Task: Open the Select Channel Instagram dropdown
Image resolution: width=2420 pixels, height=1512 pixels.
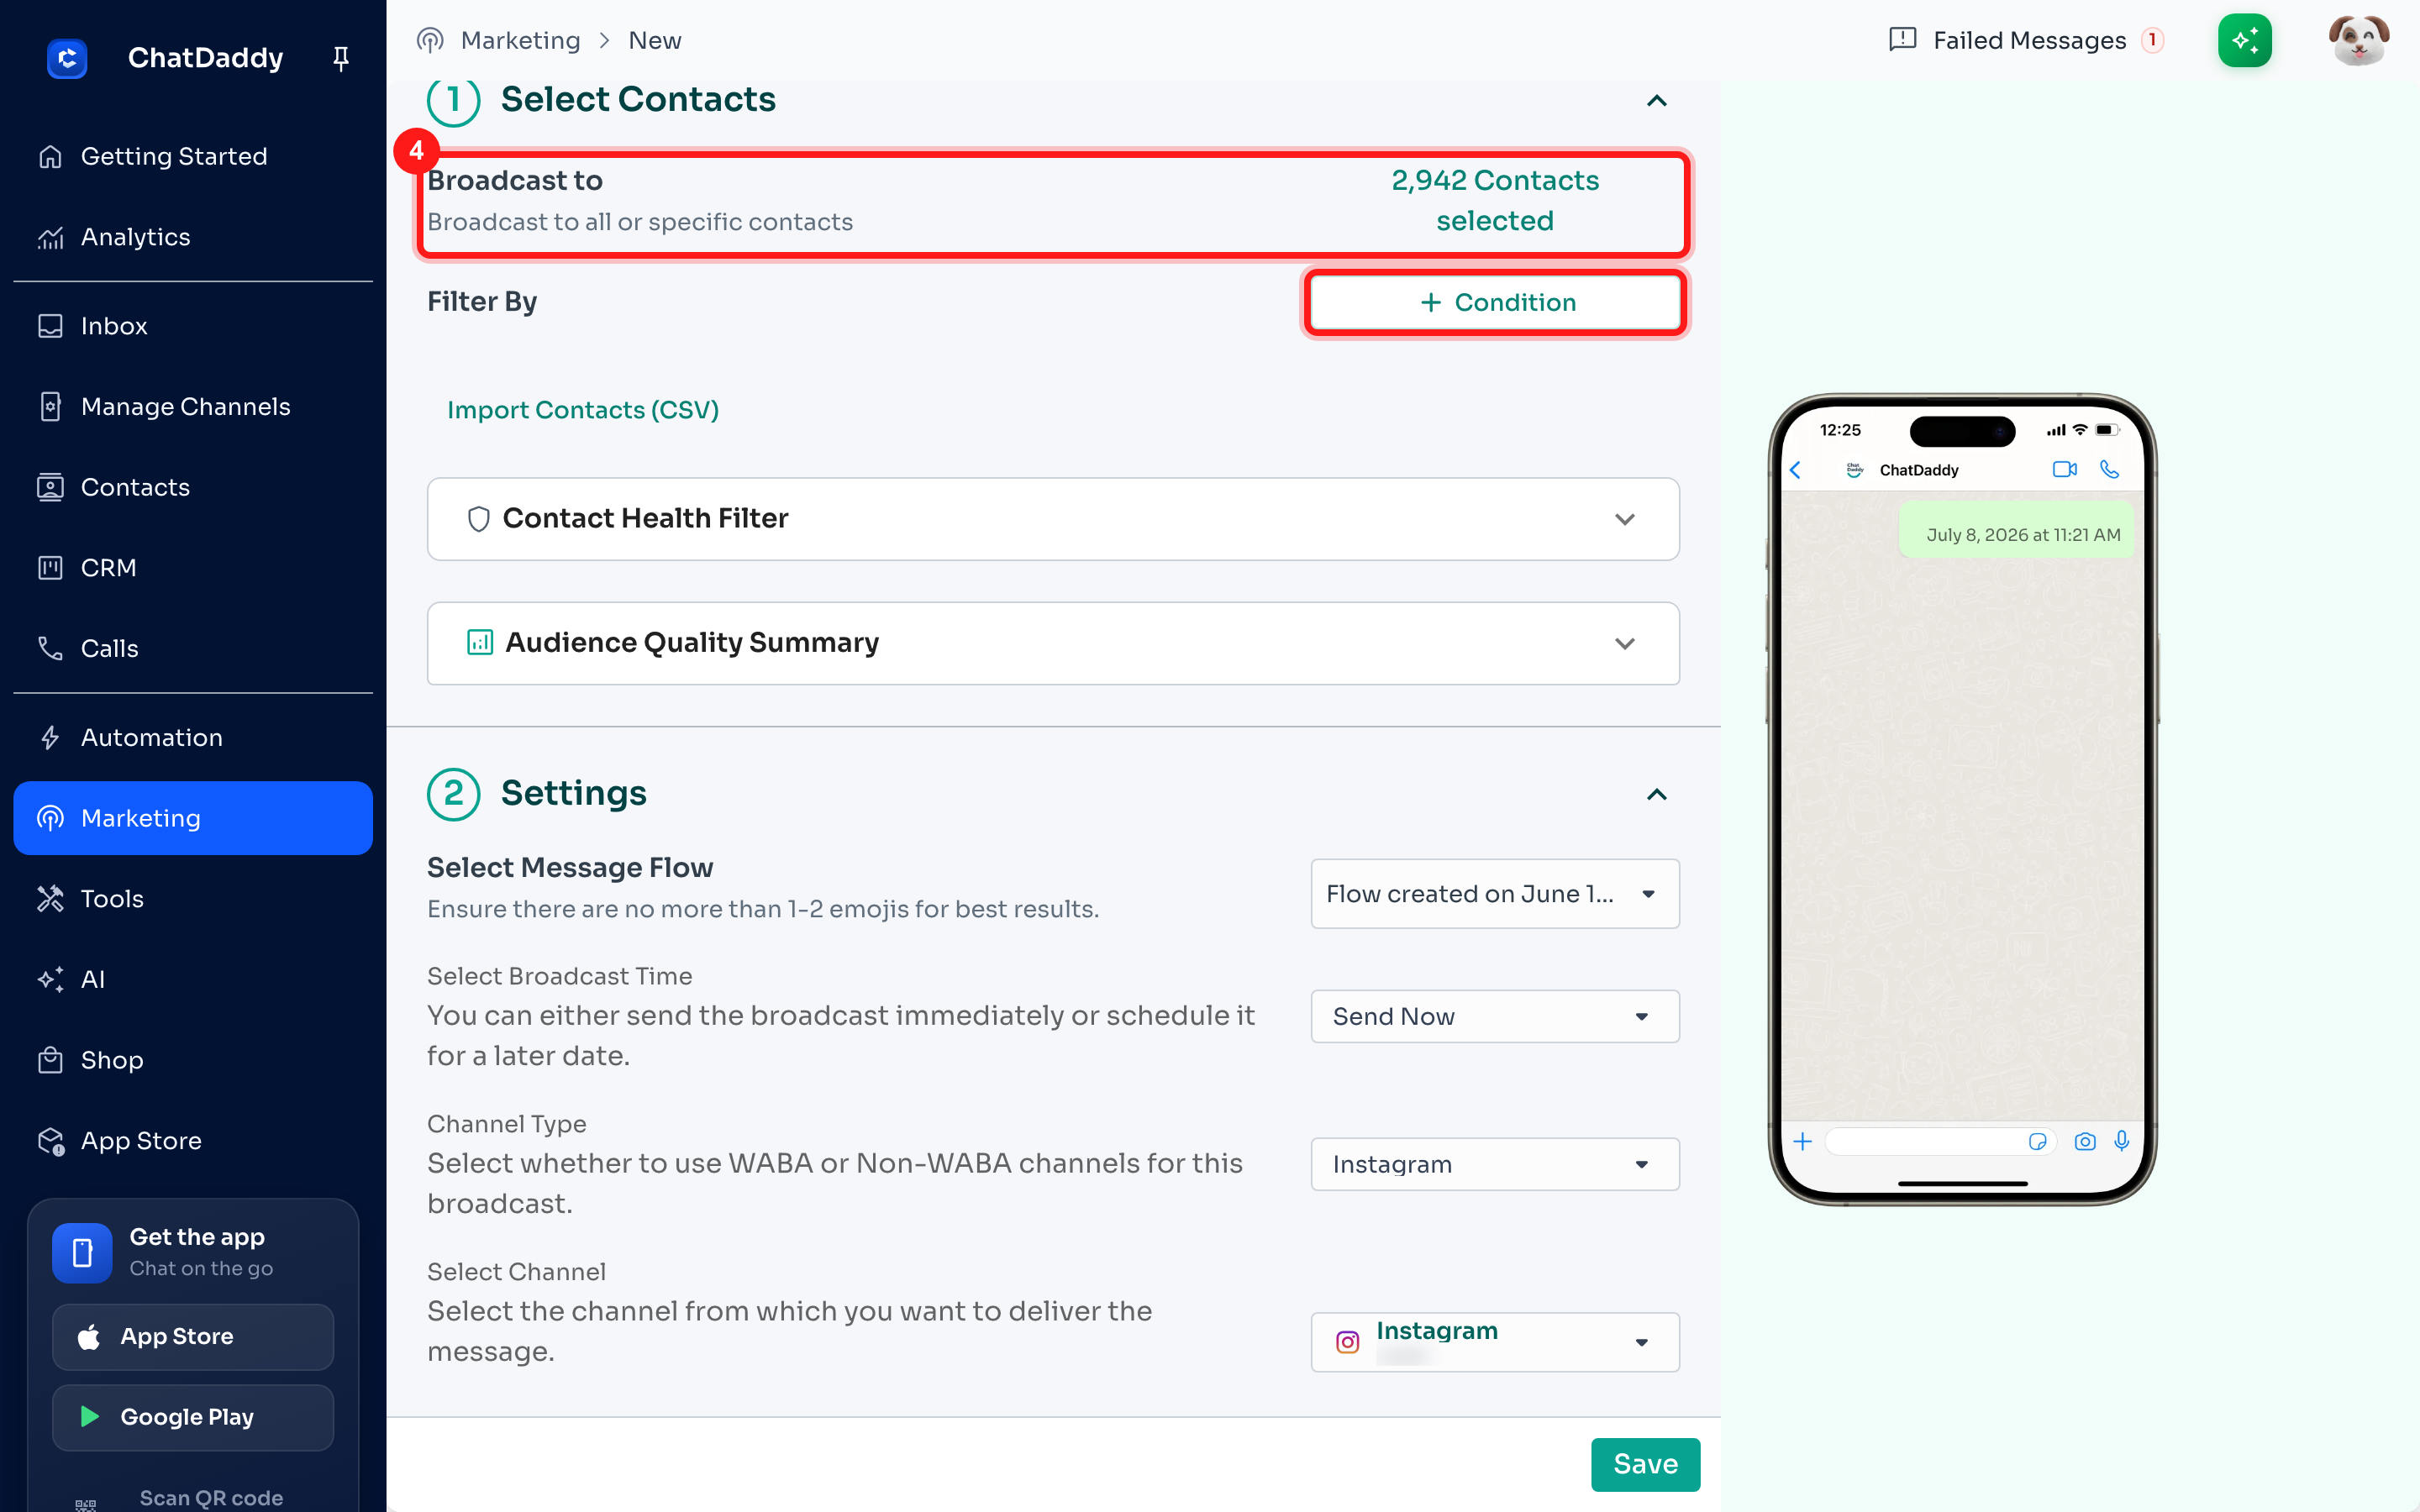Action: click(1494, 1342)
